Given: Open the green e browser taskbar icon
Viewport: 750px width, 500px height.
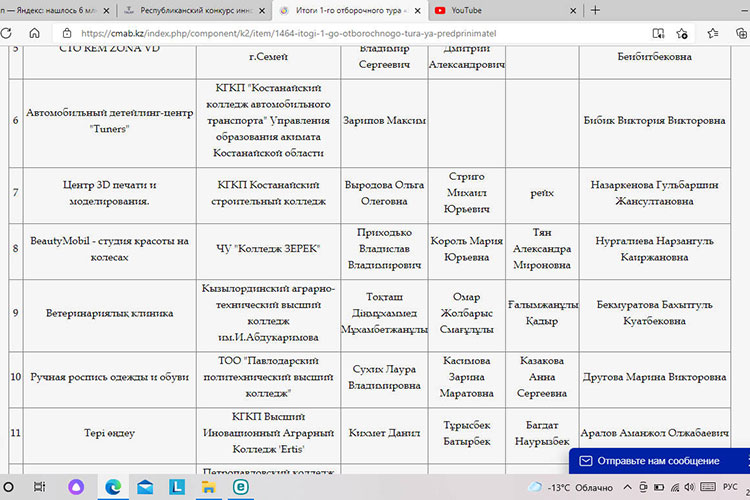Looking at the screenshot, I should [x=241, y=487].
